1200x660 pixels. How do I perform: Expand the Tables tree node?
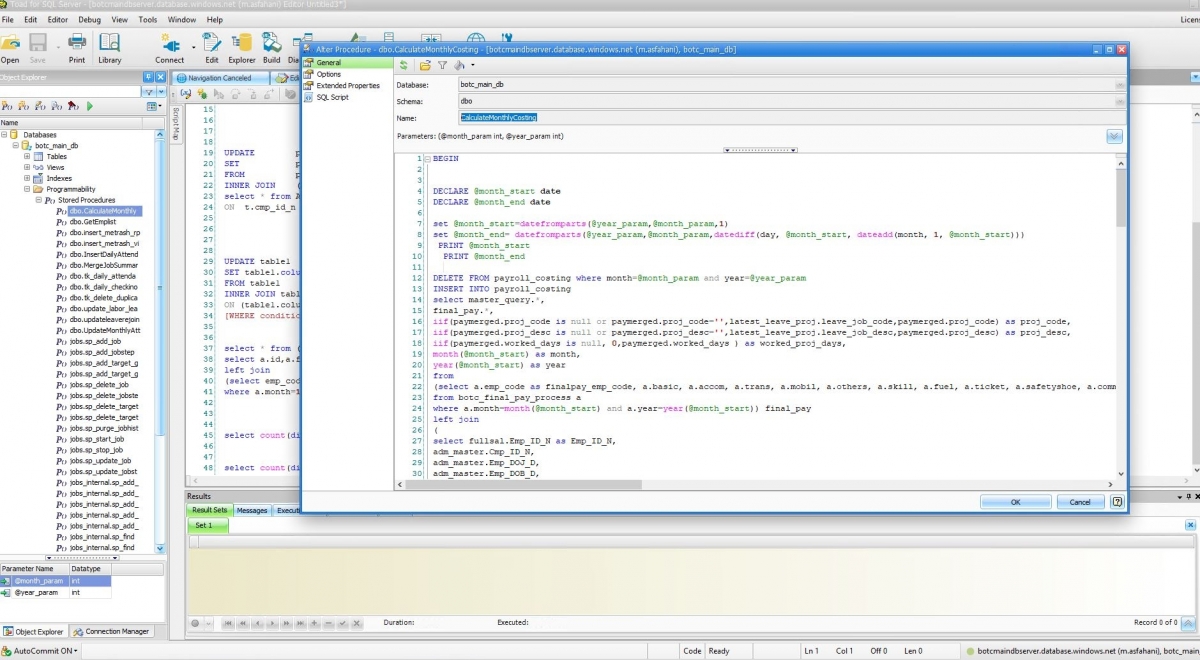(x=27, y=156)
